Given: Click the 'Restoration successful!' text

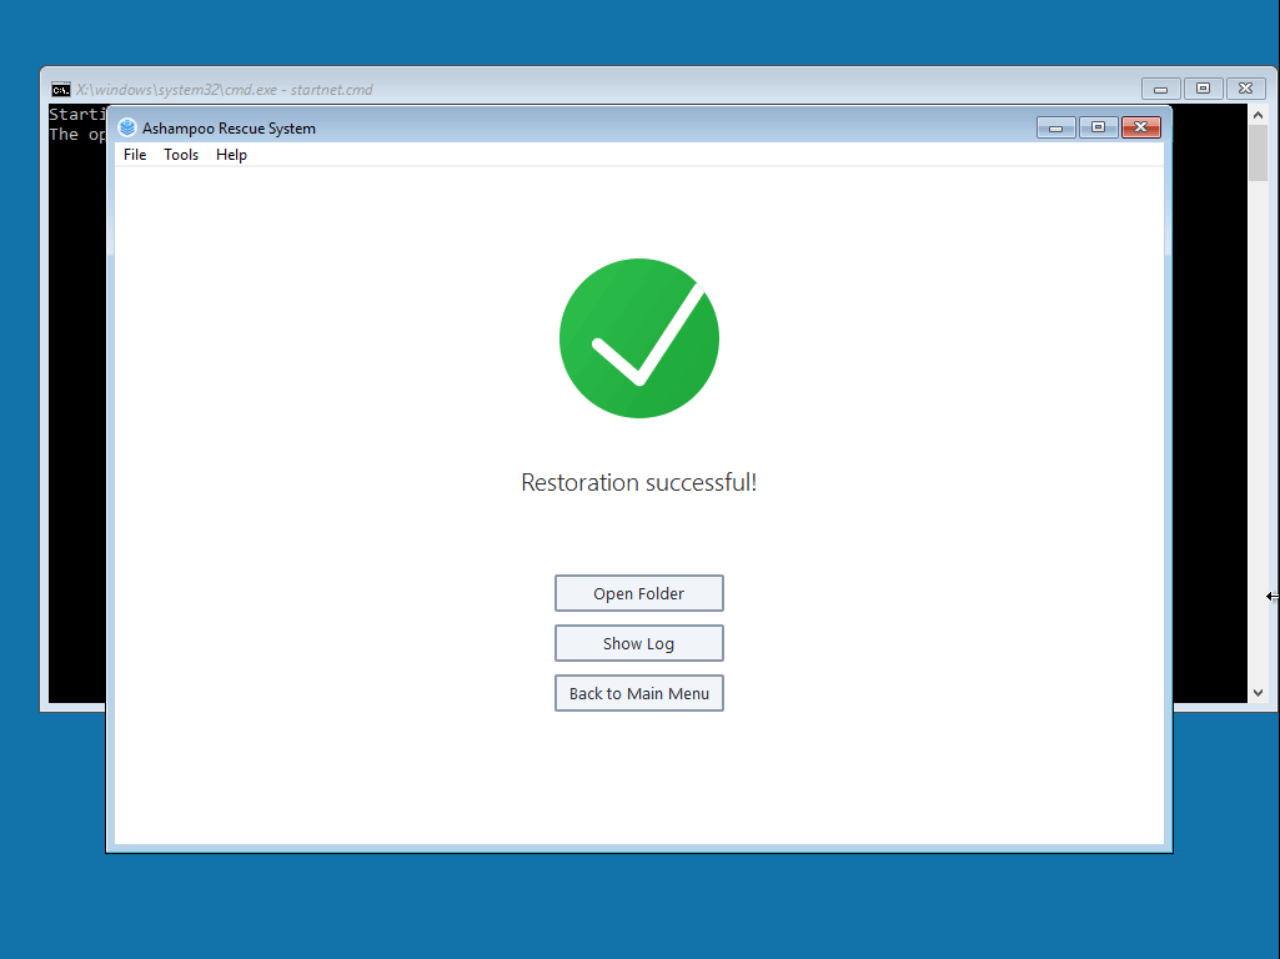Looking at the screenshot, I should (639, 482).
